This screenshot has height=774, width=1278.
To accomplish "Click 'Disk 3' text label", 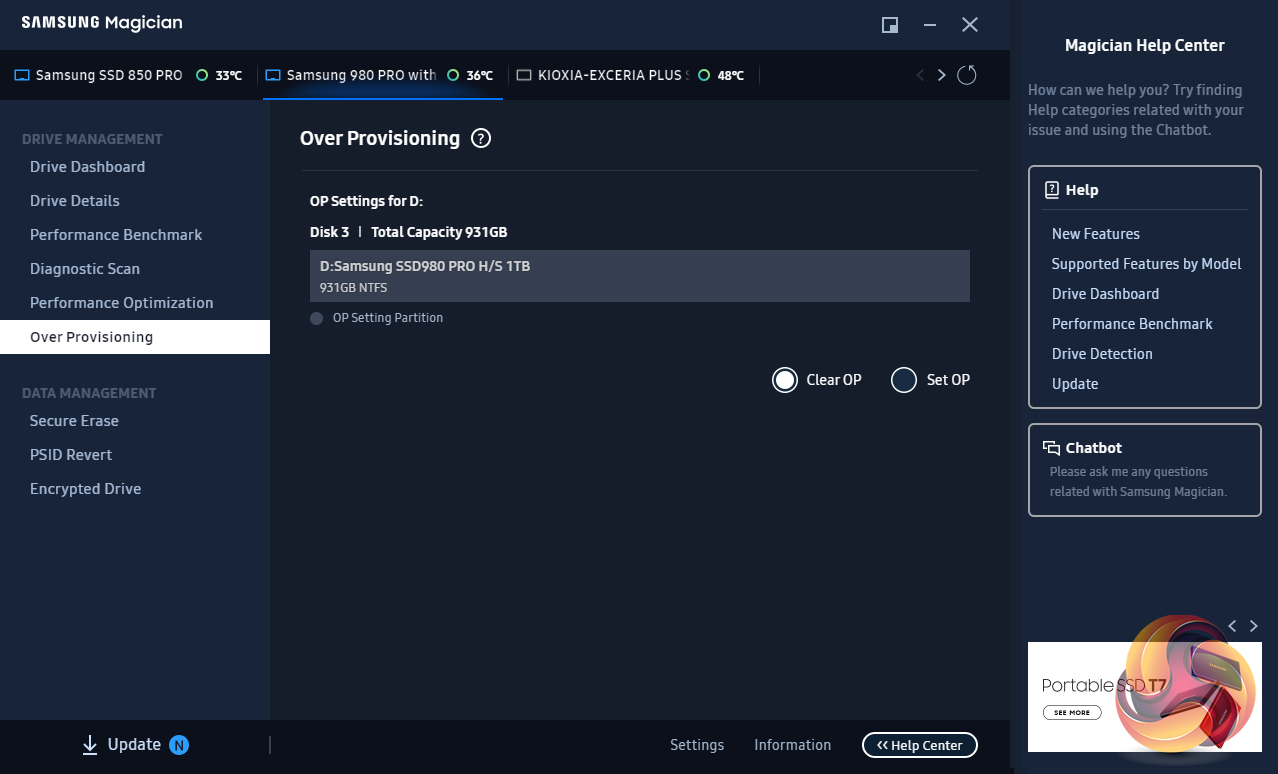I will tap(329, 232).
